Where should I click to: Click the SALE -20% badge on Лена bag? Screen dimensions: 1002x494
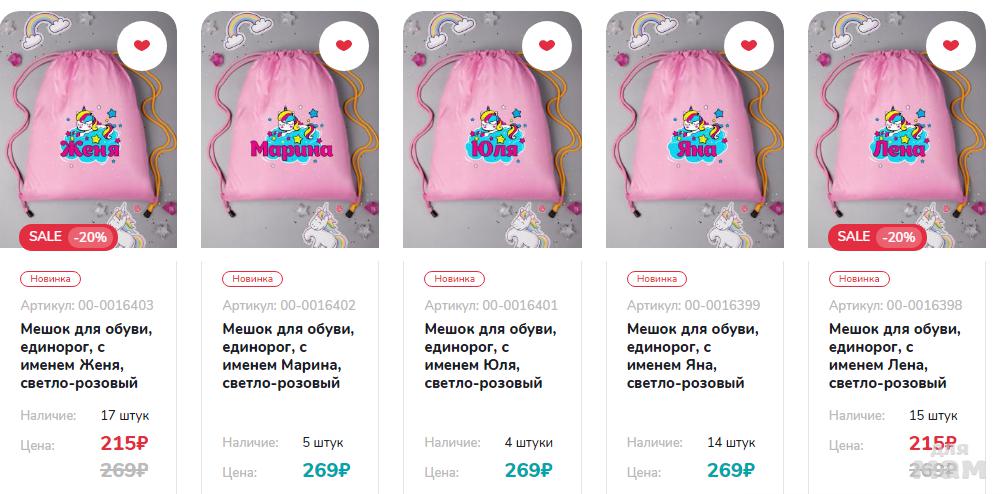(877, 237)
